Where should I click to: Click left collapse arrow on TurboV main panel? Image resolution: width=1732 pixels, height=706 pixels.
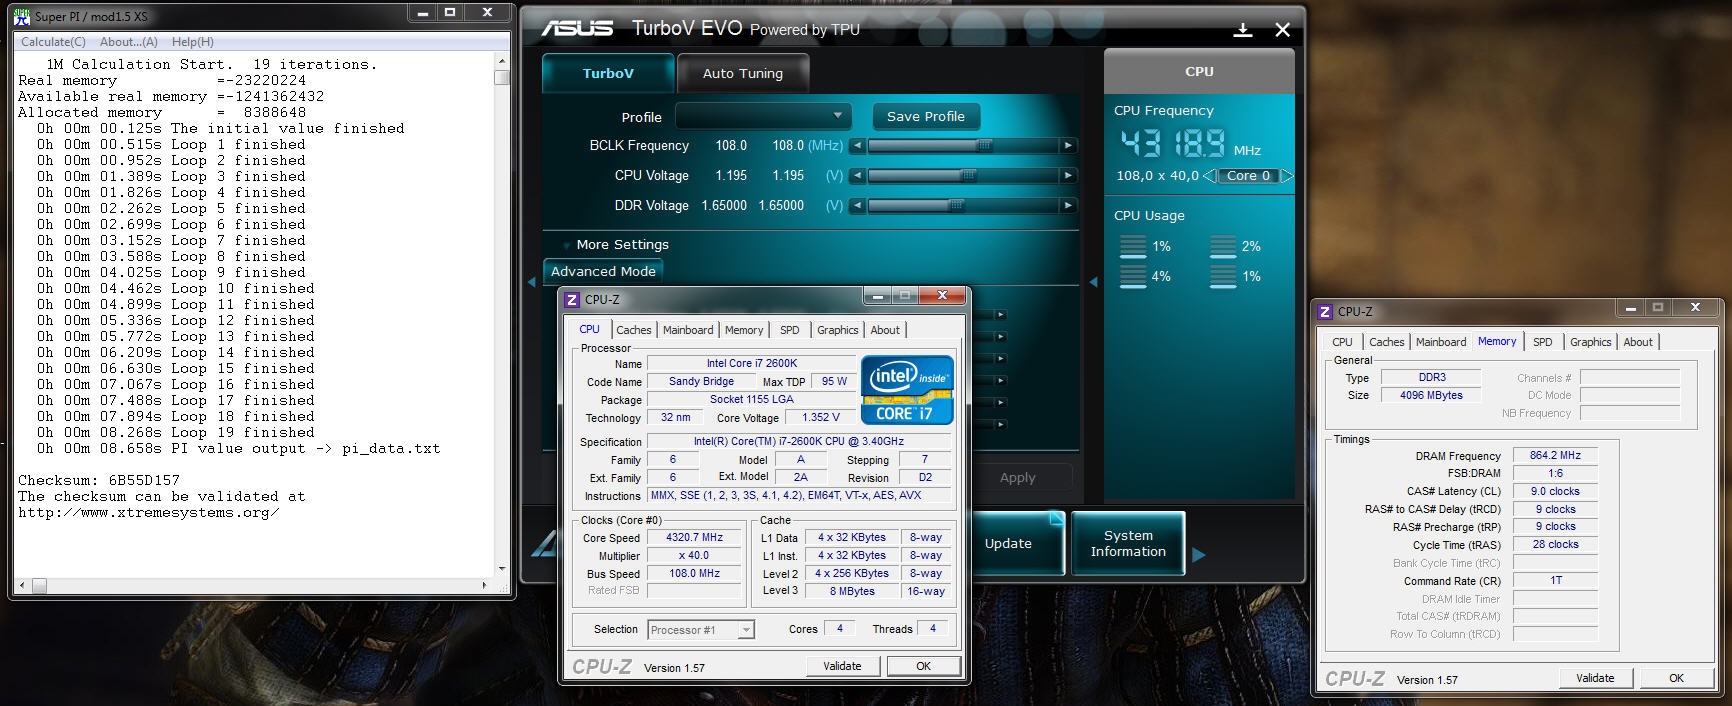(x=531, y=283)
